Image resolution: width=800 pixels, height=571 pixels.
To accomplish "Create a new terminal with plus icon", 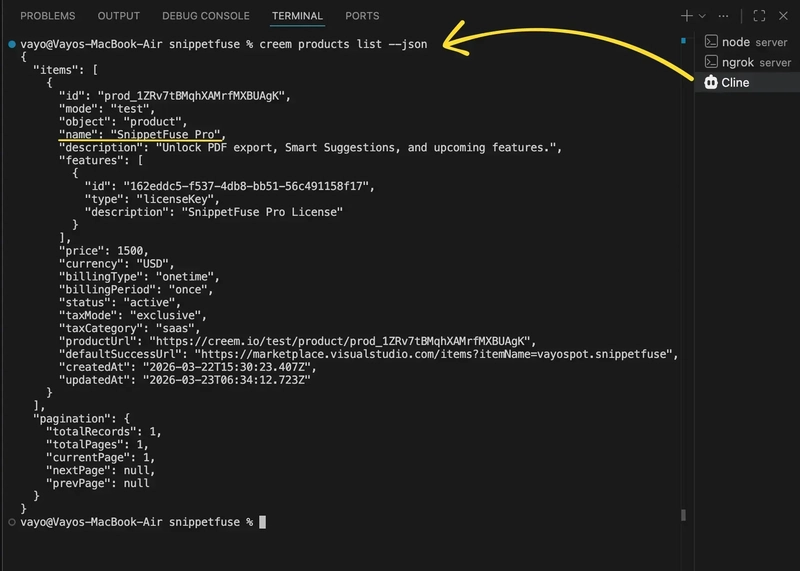I will click(x=686, y=16).
